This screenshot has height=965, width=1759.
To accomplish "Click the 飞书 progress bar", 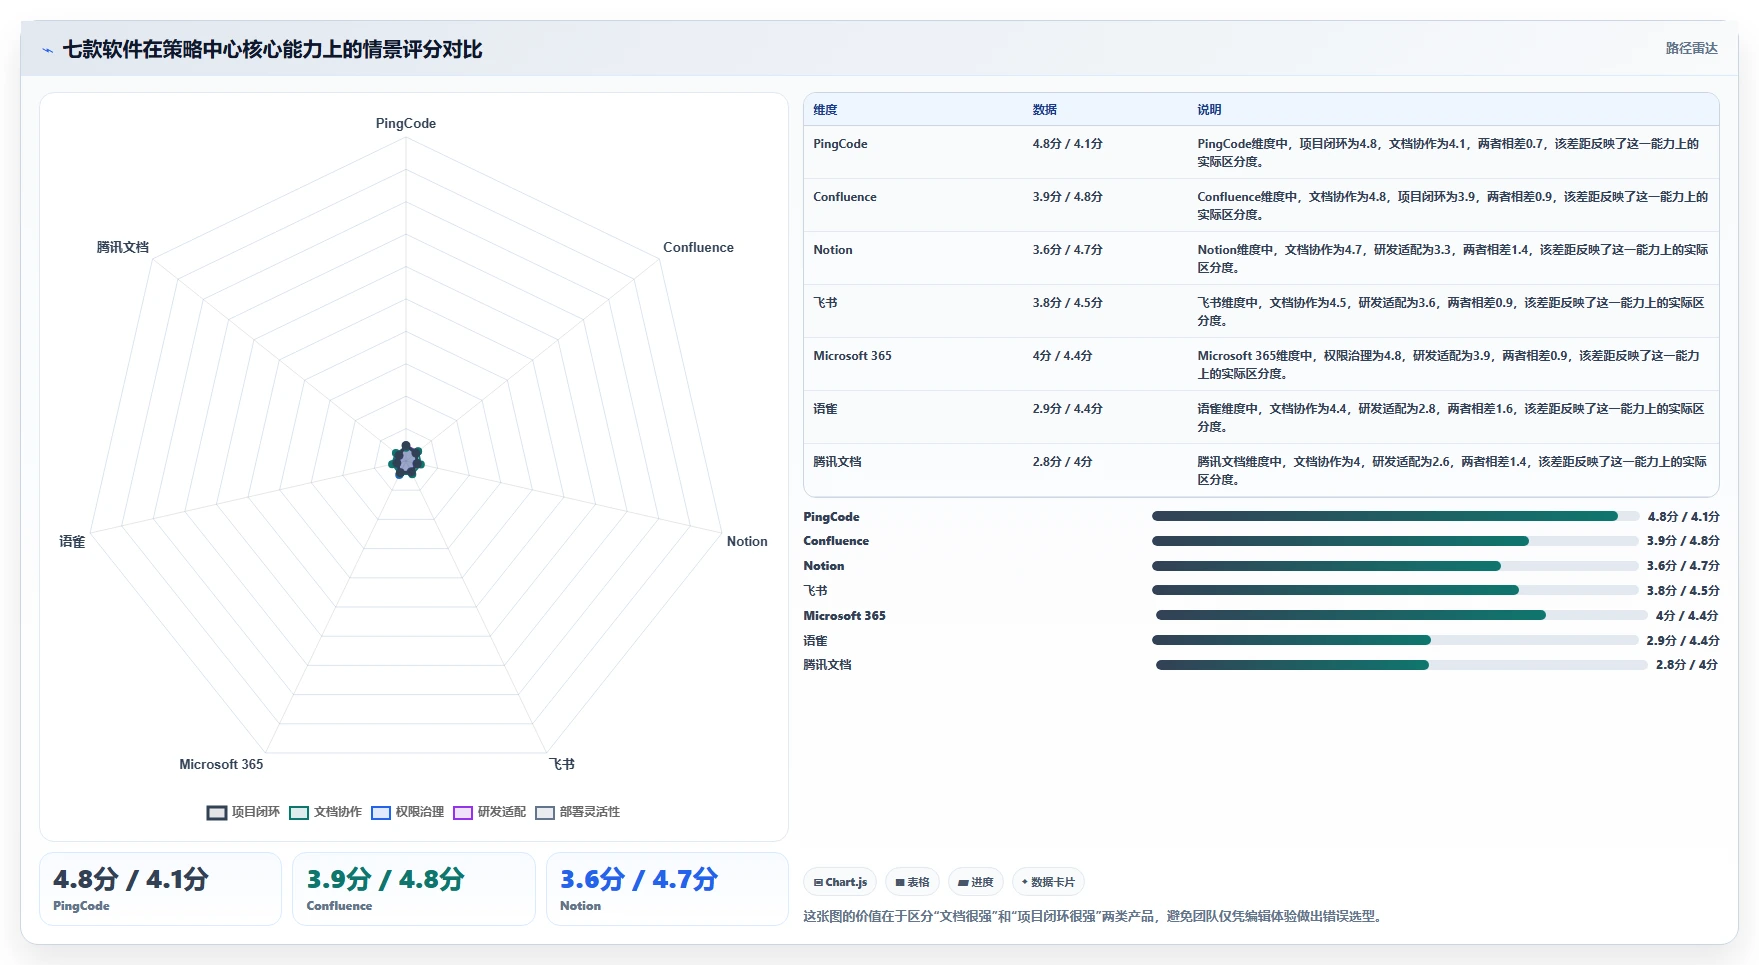I will (x=1395, y=590).
